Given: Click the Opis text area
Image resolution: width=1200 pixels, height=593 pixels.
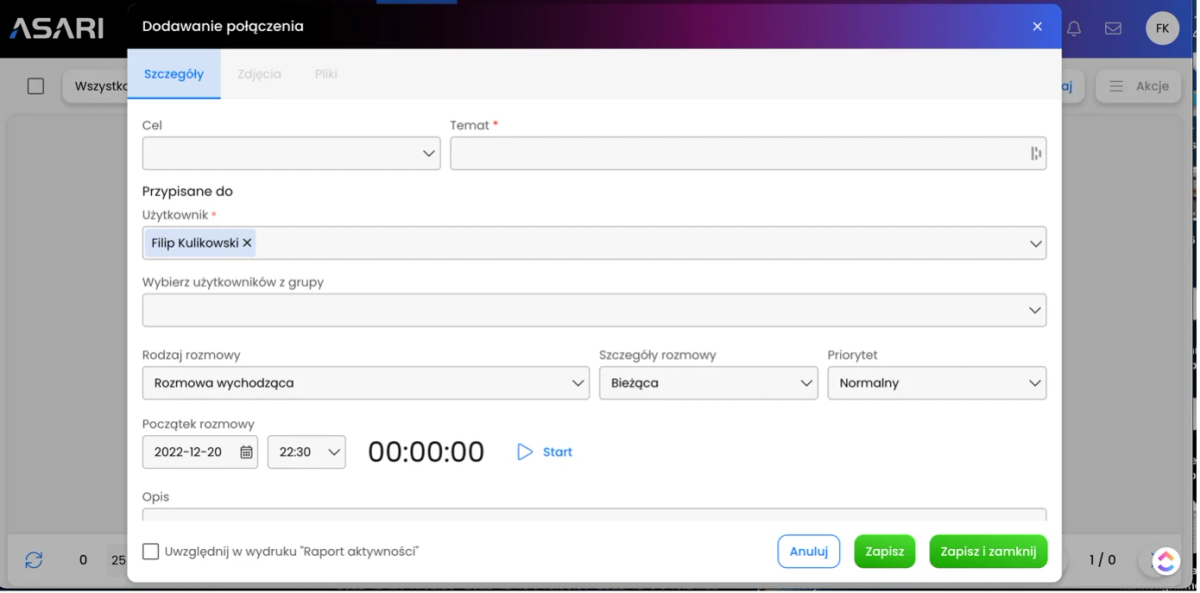Looking at the screenshot, I should (594, 514).
